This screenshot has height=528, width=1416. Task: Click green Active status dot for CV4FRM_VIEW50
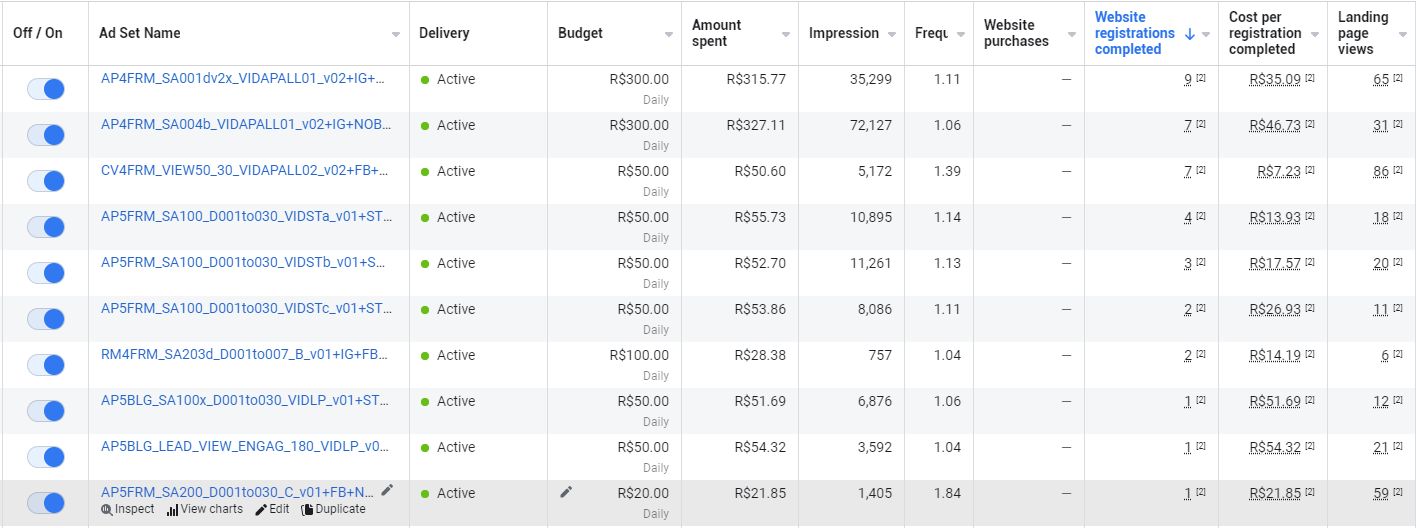pos(425,172)
